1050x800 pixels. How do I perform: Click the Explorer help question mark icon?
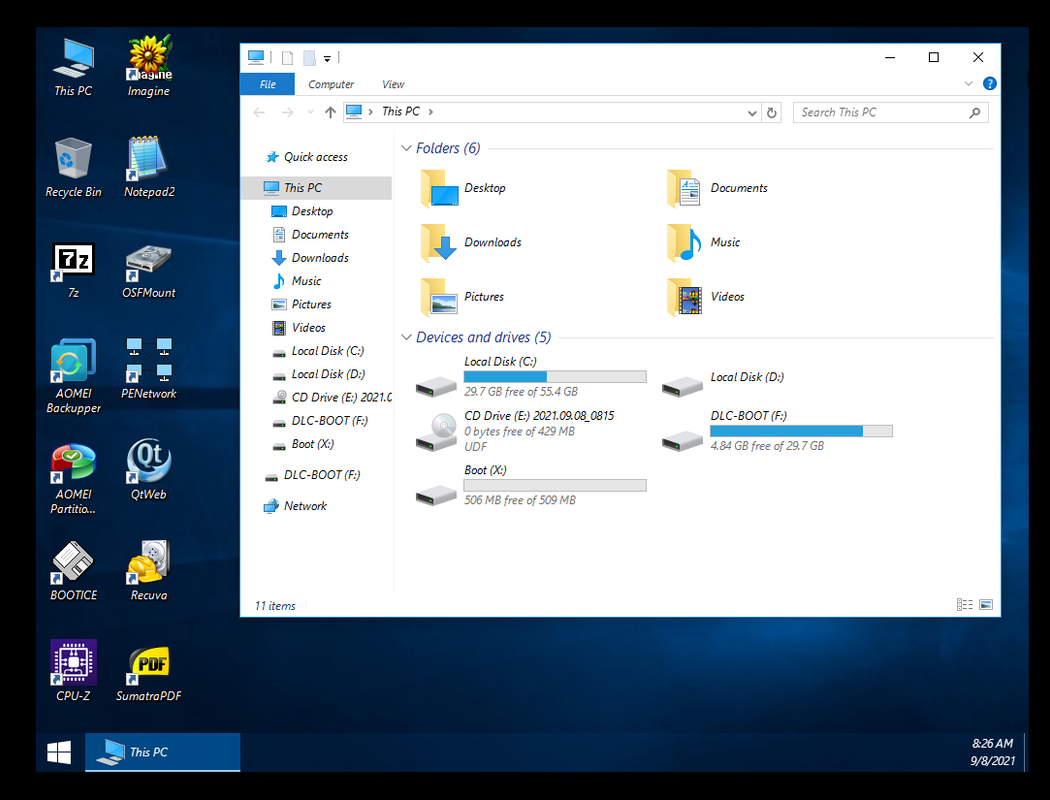click(989, 84)
